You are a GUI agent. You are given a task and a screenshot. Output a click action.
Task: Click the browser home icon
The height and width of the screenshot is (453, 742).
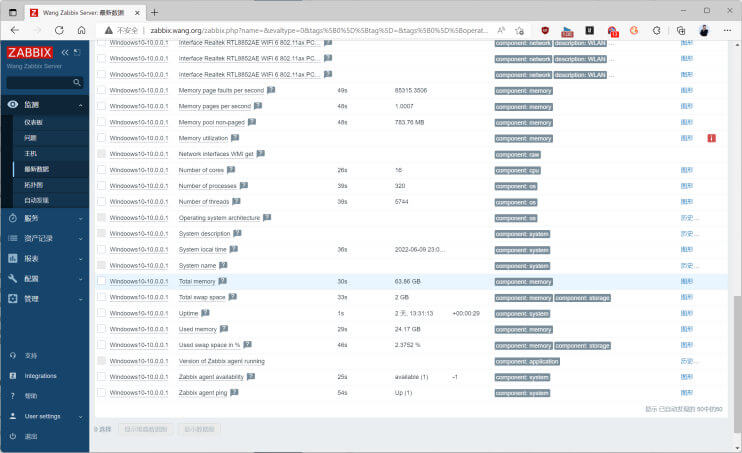click(81, 30)
